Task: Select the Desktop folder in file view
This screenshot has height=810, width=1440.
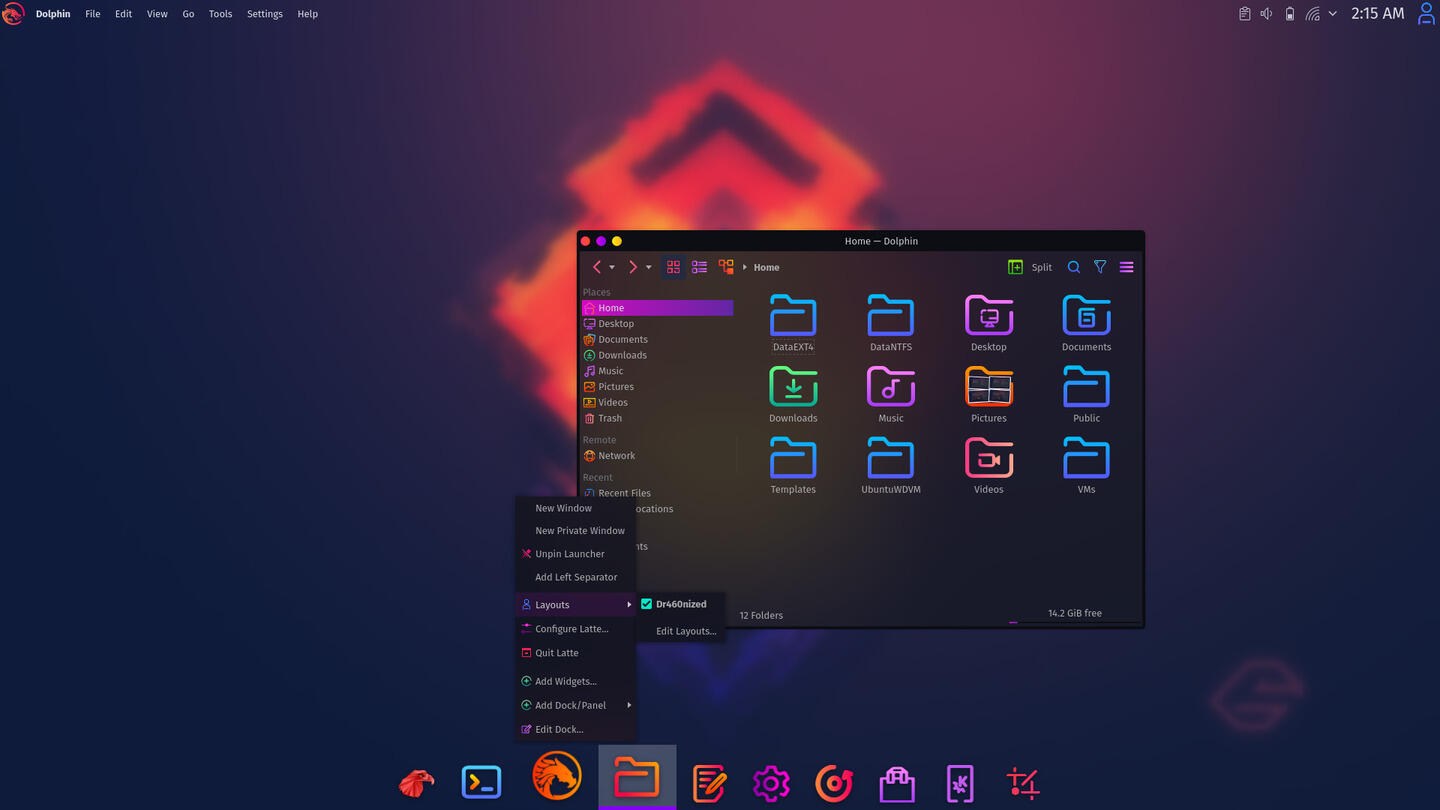Action: pos(989,323)
